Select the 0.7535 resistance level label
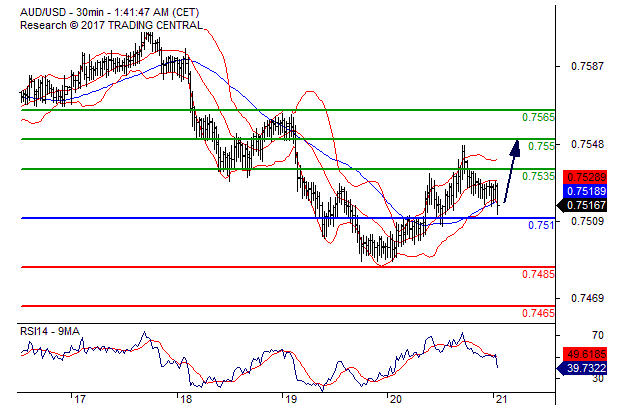 [x=538, y=176]
